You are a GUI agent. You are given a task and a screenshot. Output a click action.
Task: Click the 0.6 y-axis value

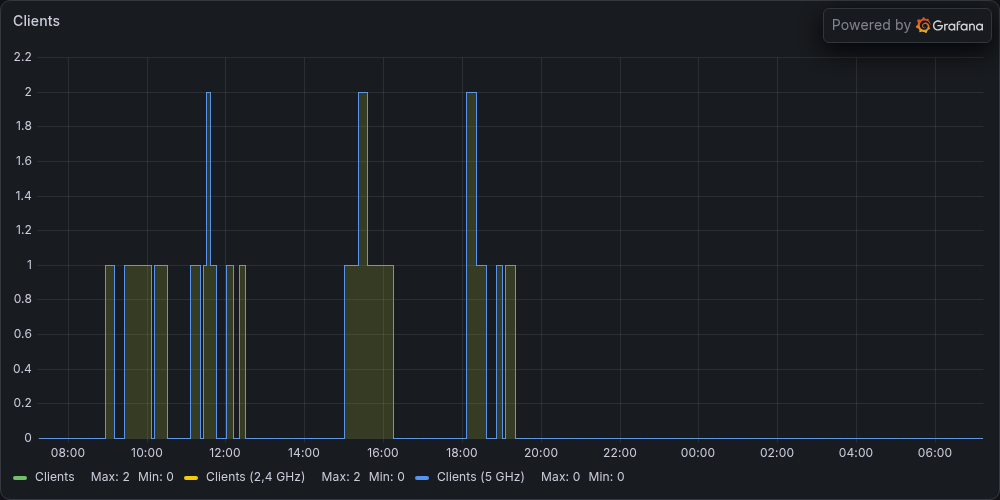tap(22, 334)
